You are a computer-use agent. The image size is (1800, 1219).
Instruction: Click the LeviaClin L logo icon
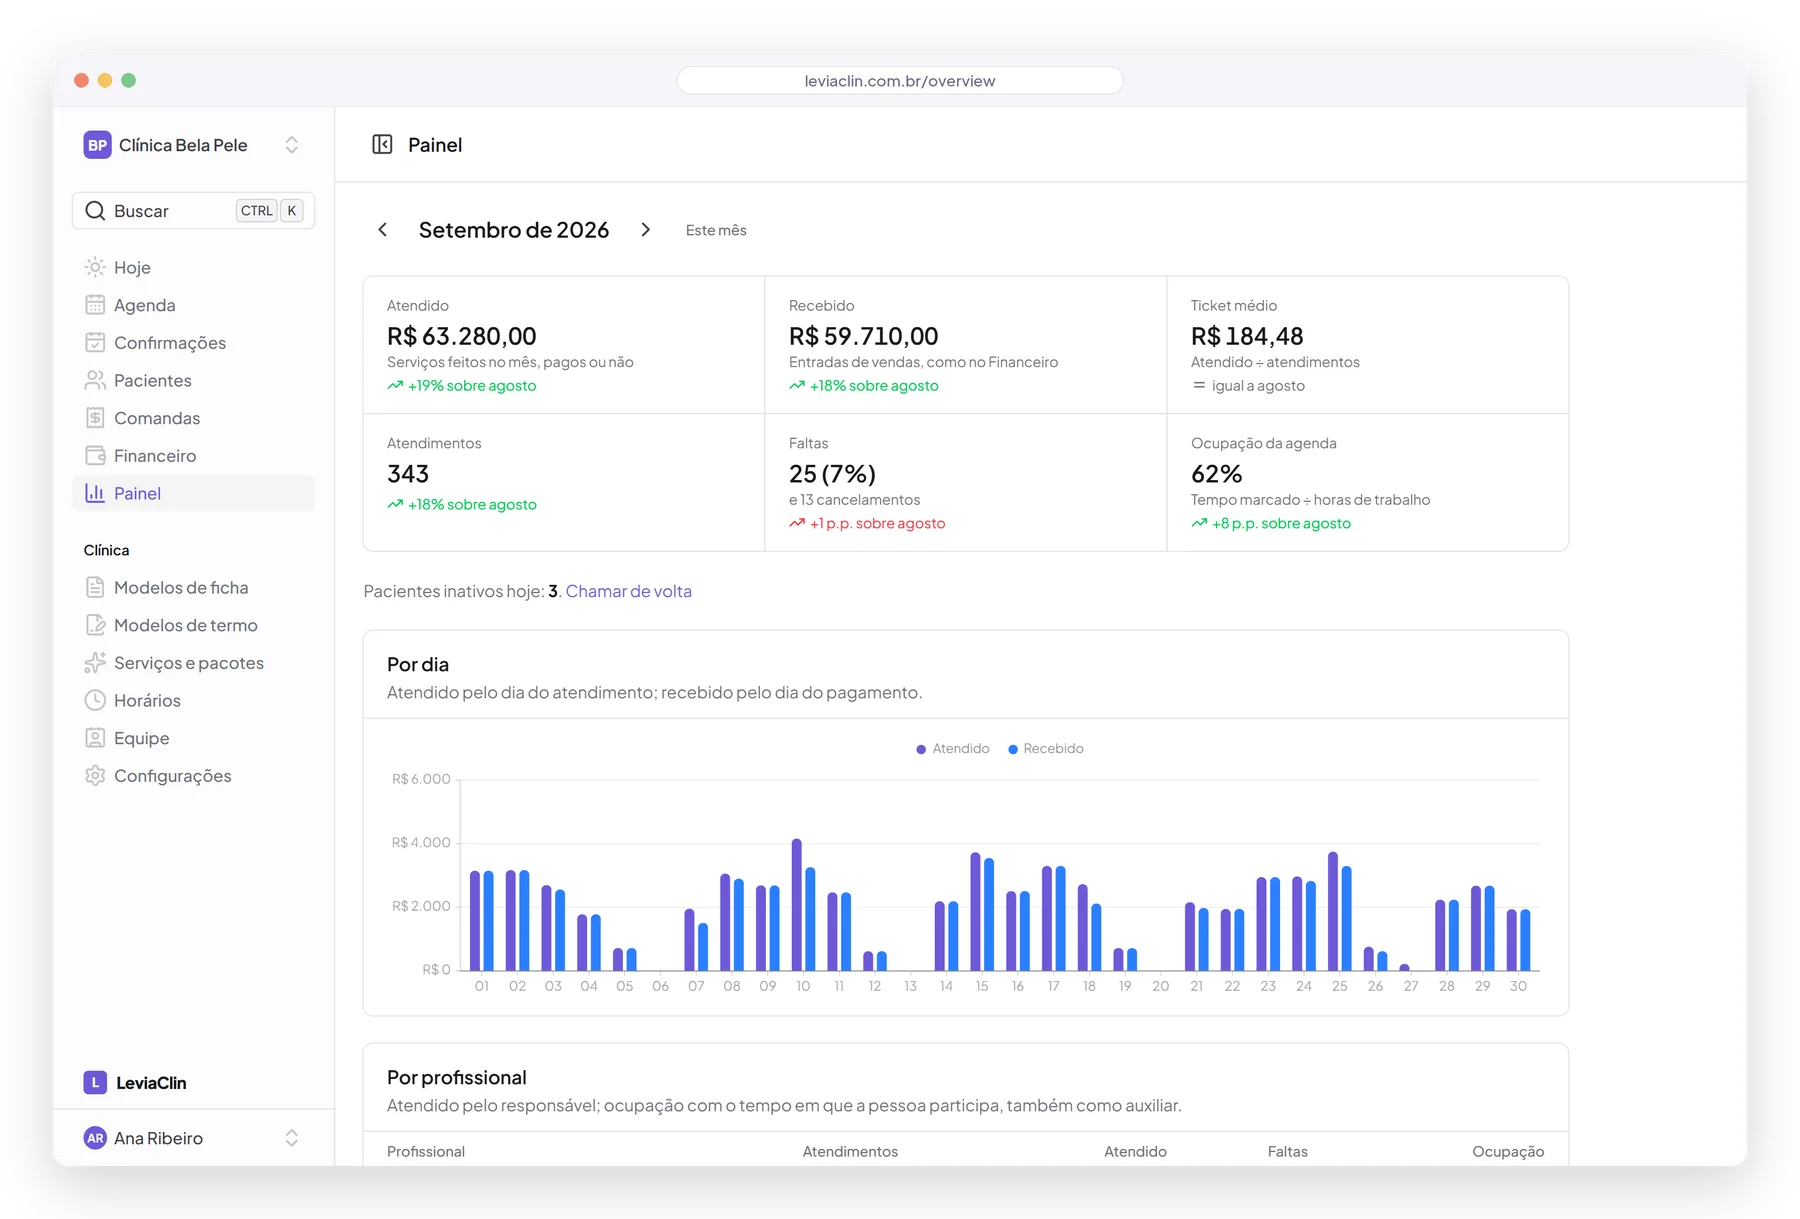pyautogui.click(x=95, y=1083)
